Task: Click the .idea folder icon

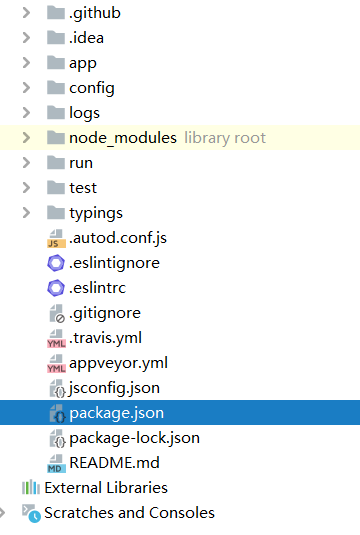Action: [56, 38]
